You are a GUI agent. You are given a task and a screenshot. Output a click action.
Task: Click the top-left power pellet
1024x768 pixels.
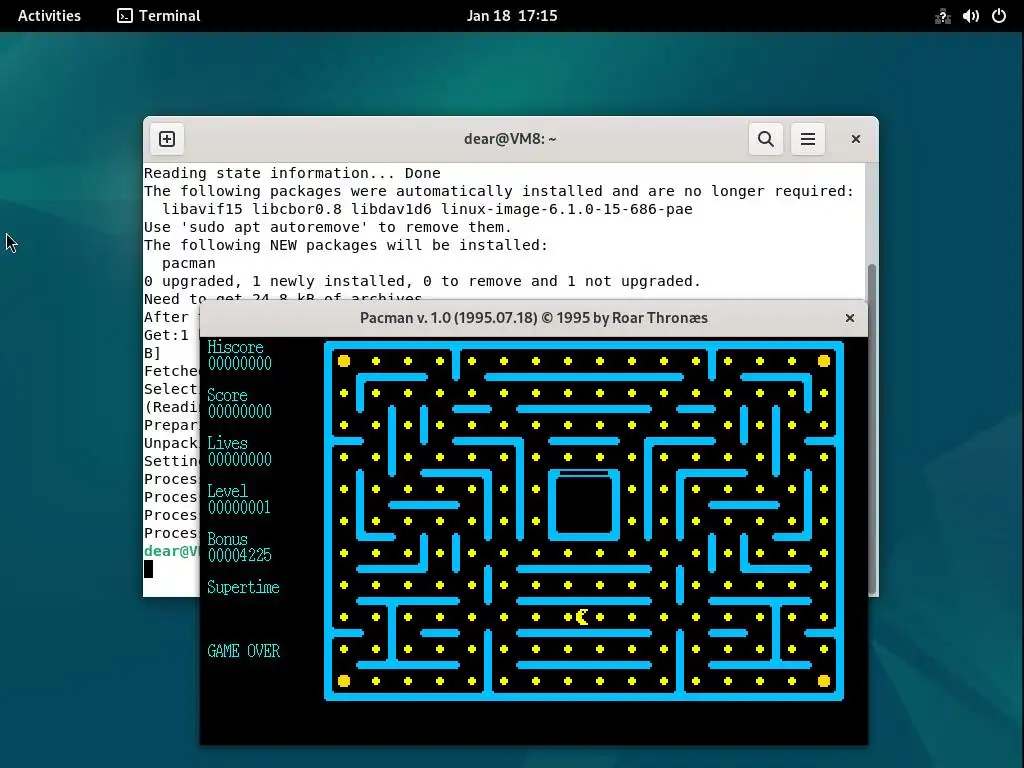(x=344, y=361)
